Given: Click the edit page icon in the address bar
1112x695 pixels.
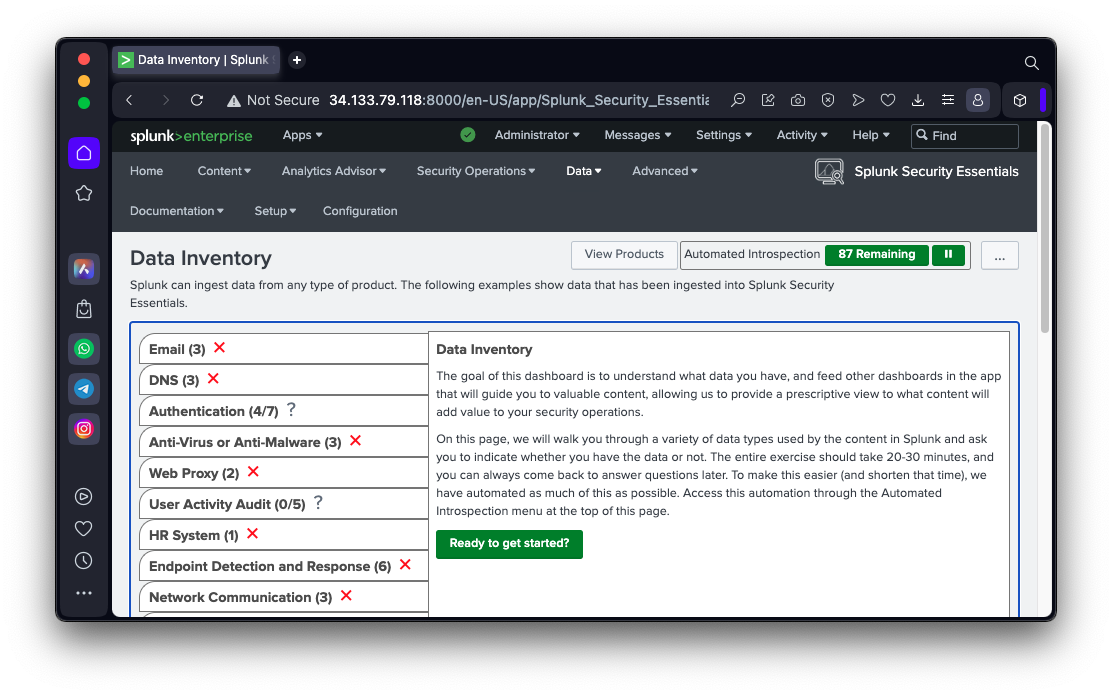Looking at the screenshot, I should (x=768, y=100).
